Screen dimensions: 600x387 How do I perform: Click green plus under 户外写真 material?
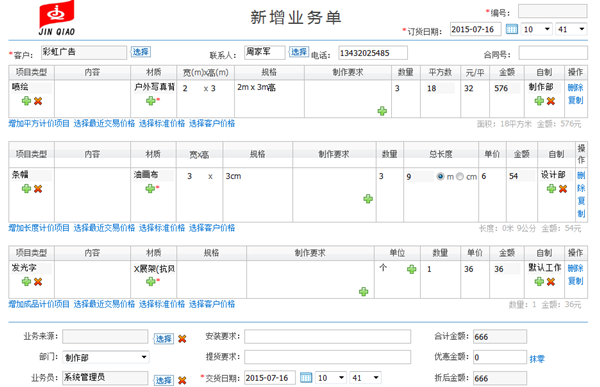click(151, 101)
